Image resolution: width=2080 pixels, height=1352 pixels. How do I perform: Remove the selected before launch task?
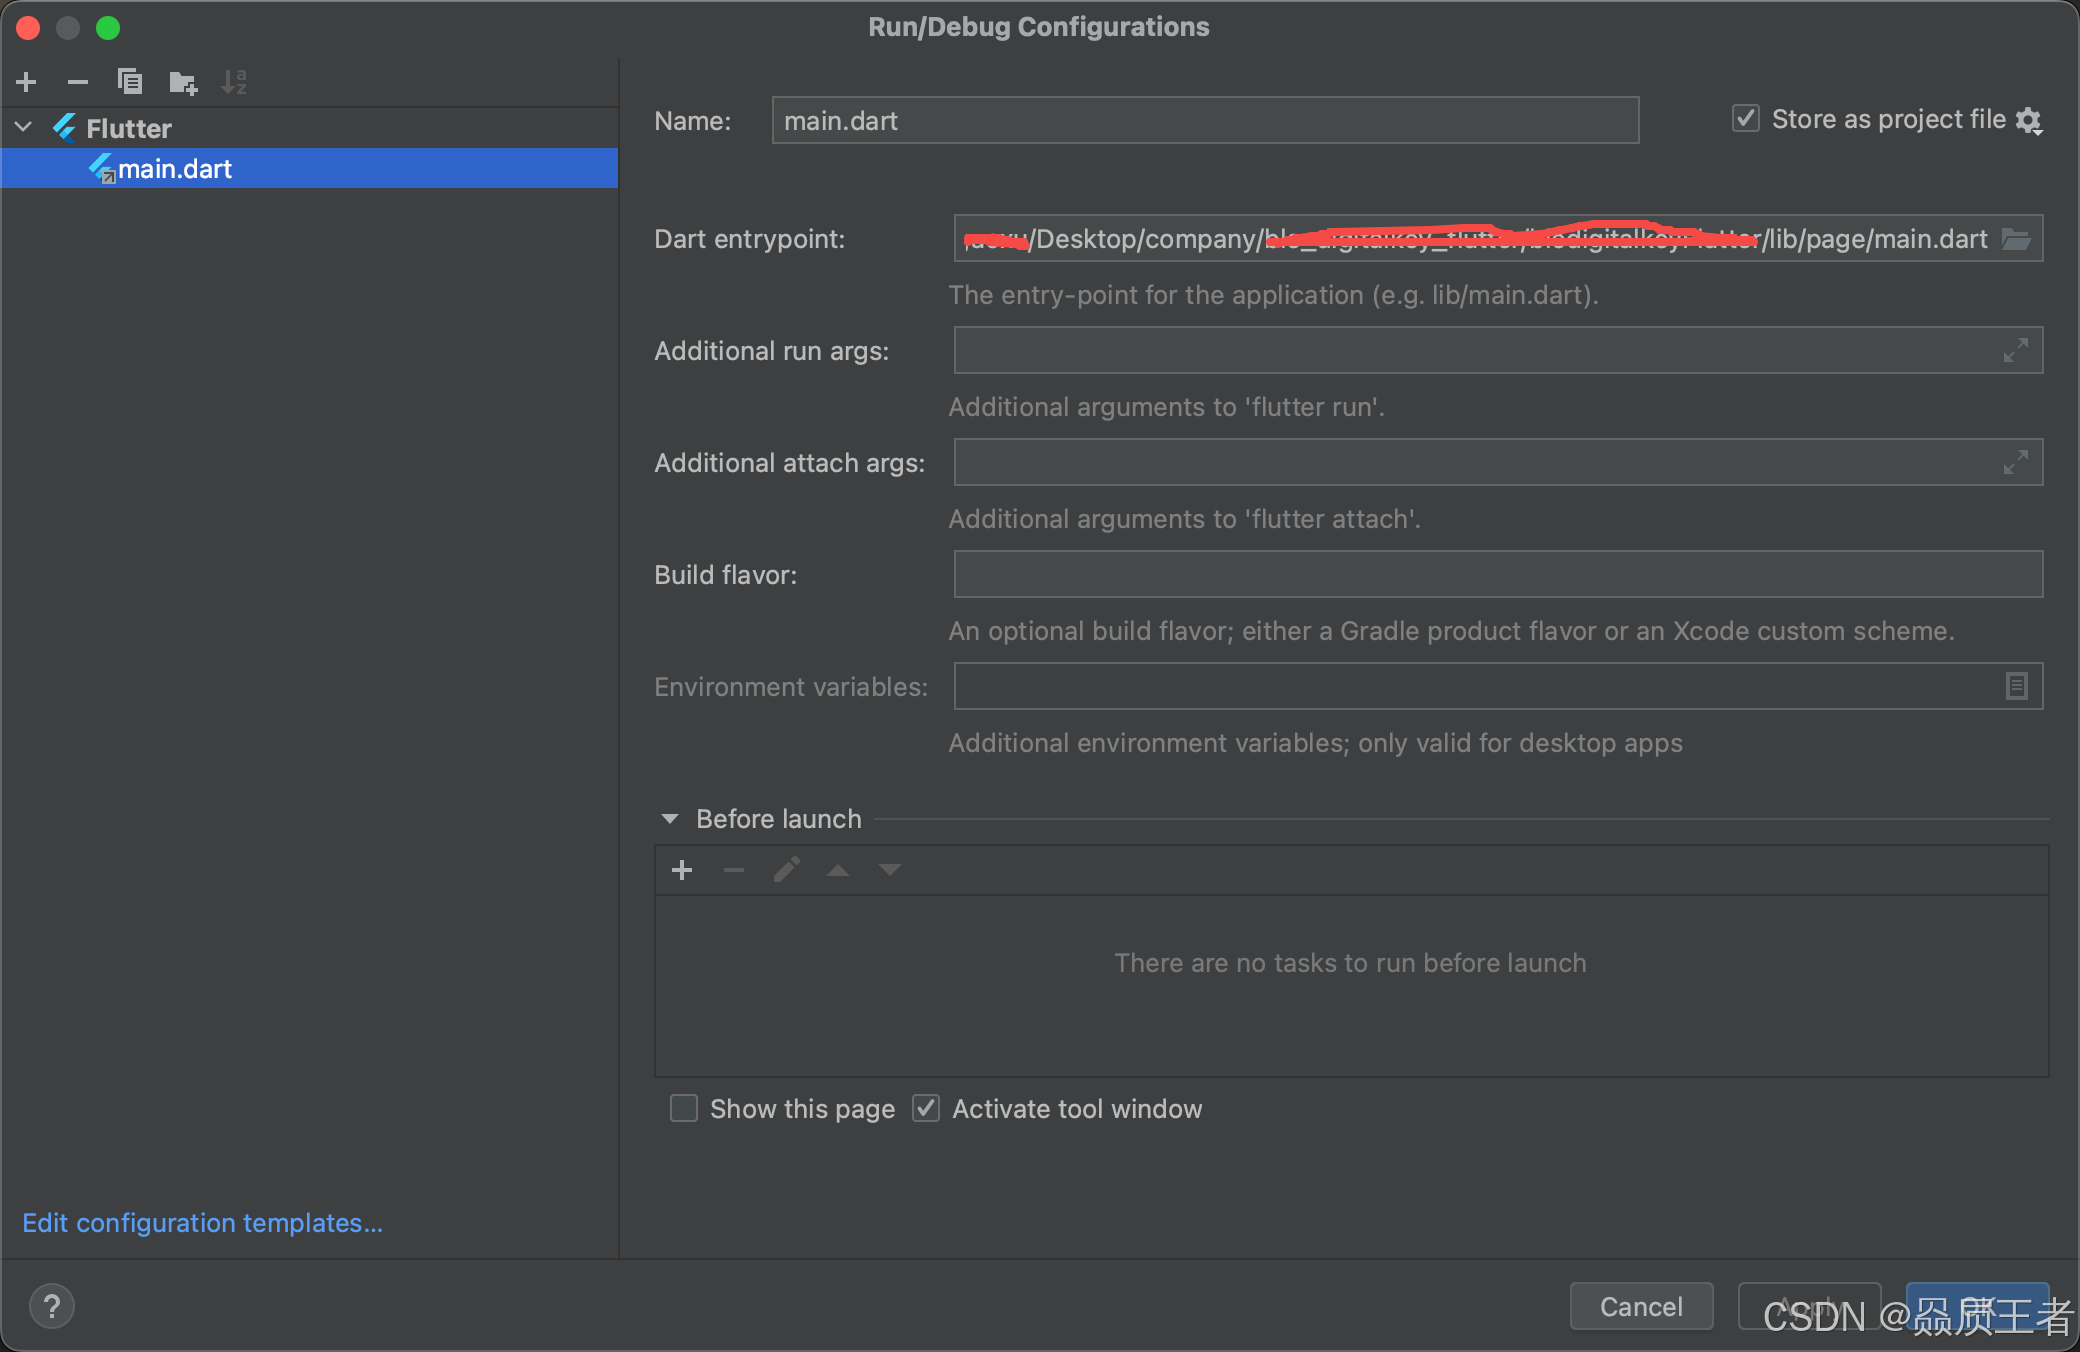pos(734,870)
